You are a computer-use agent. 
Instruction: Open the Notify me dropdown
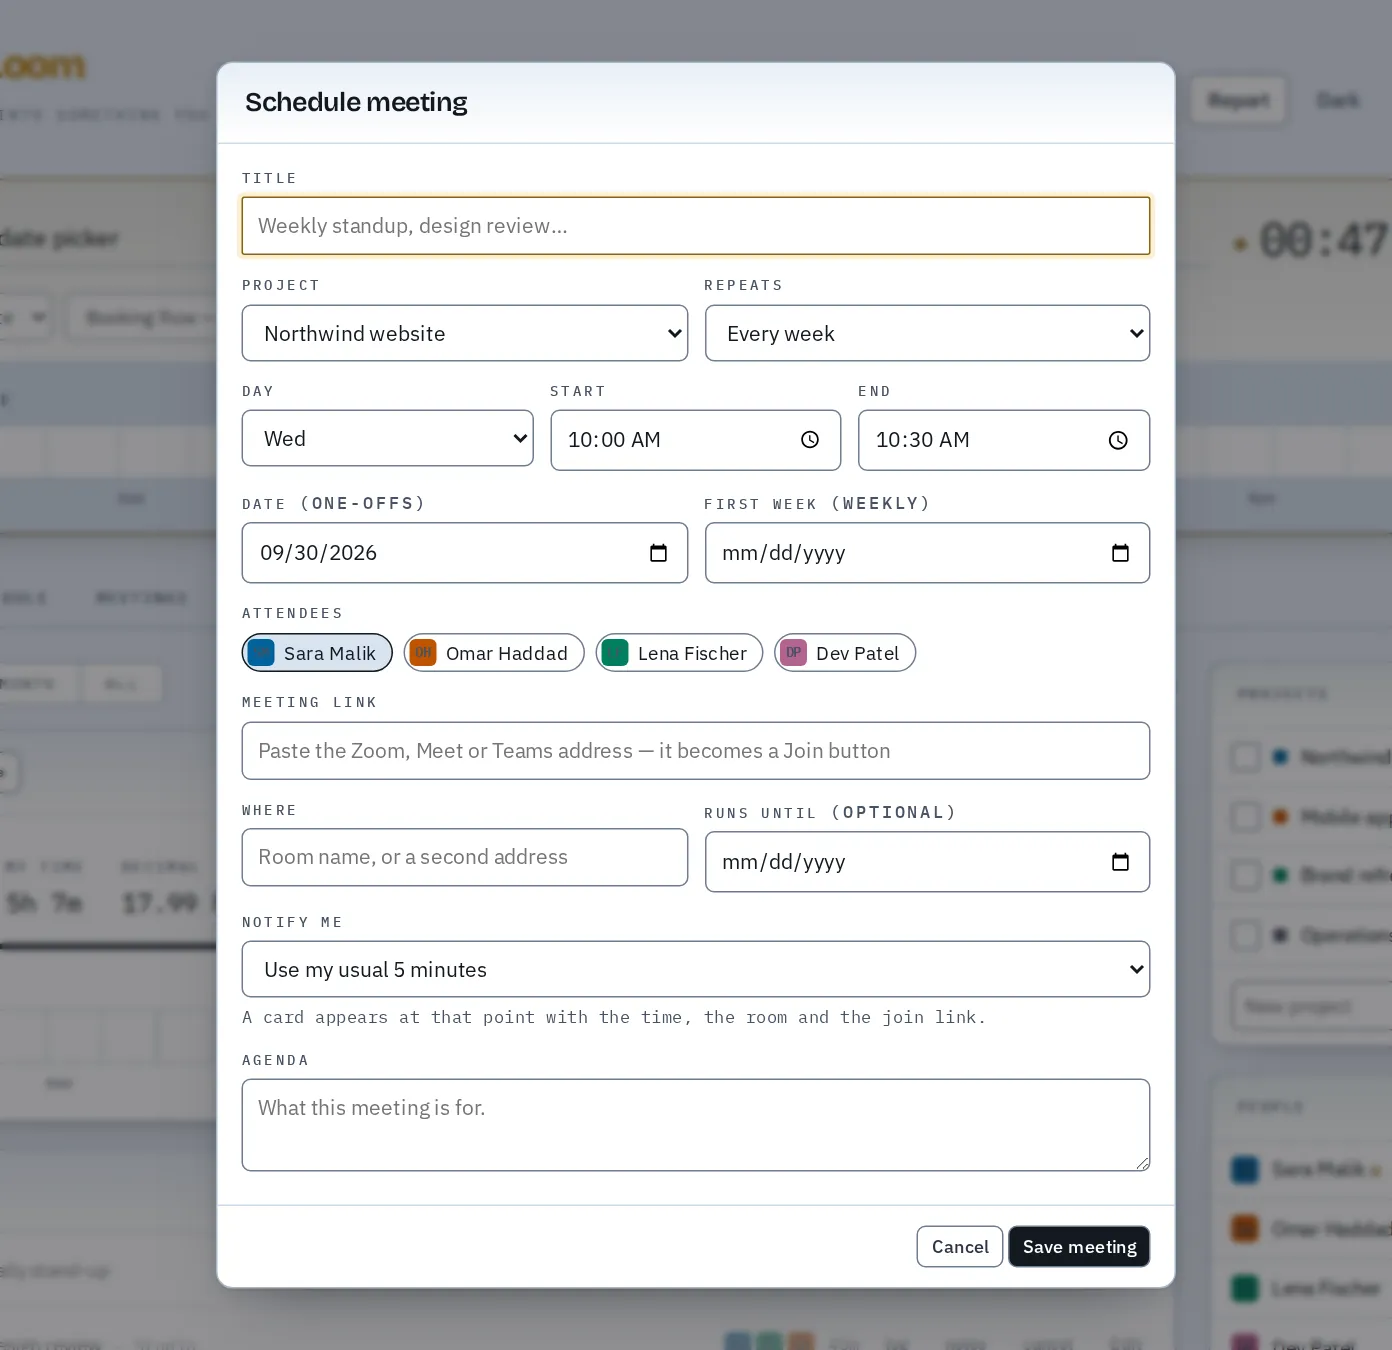[696, 969]
